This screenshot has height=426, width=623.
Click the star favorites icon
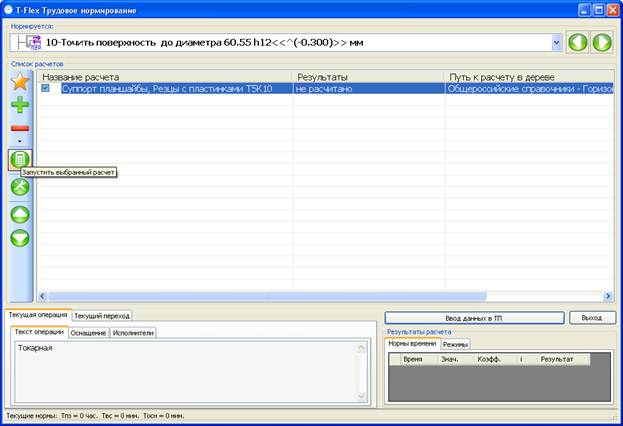pyautogui.click(x=20, y=81)
